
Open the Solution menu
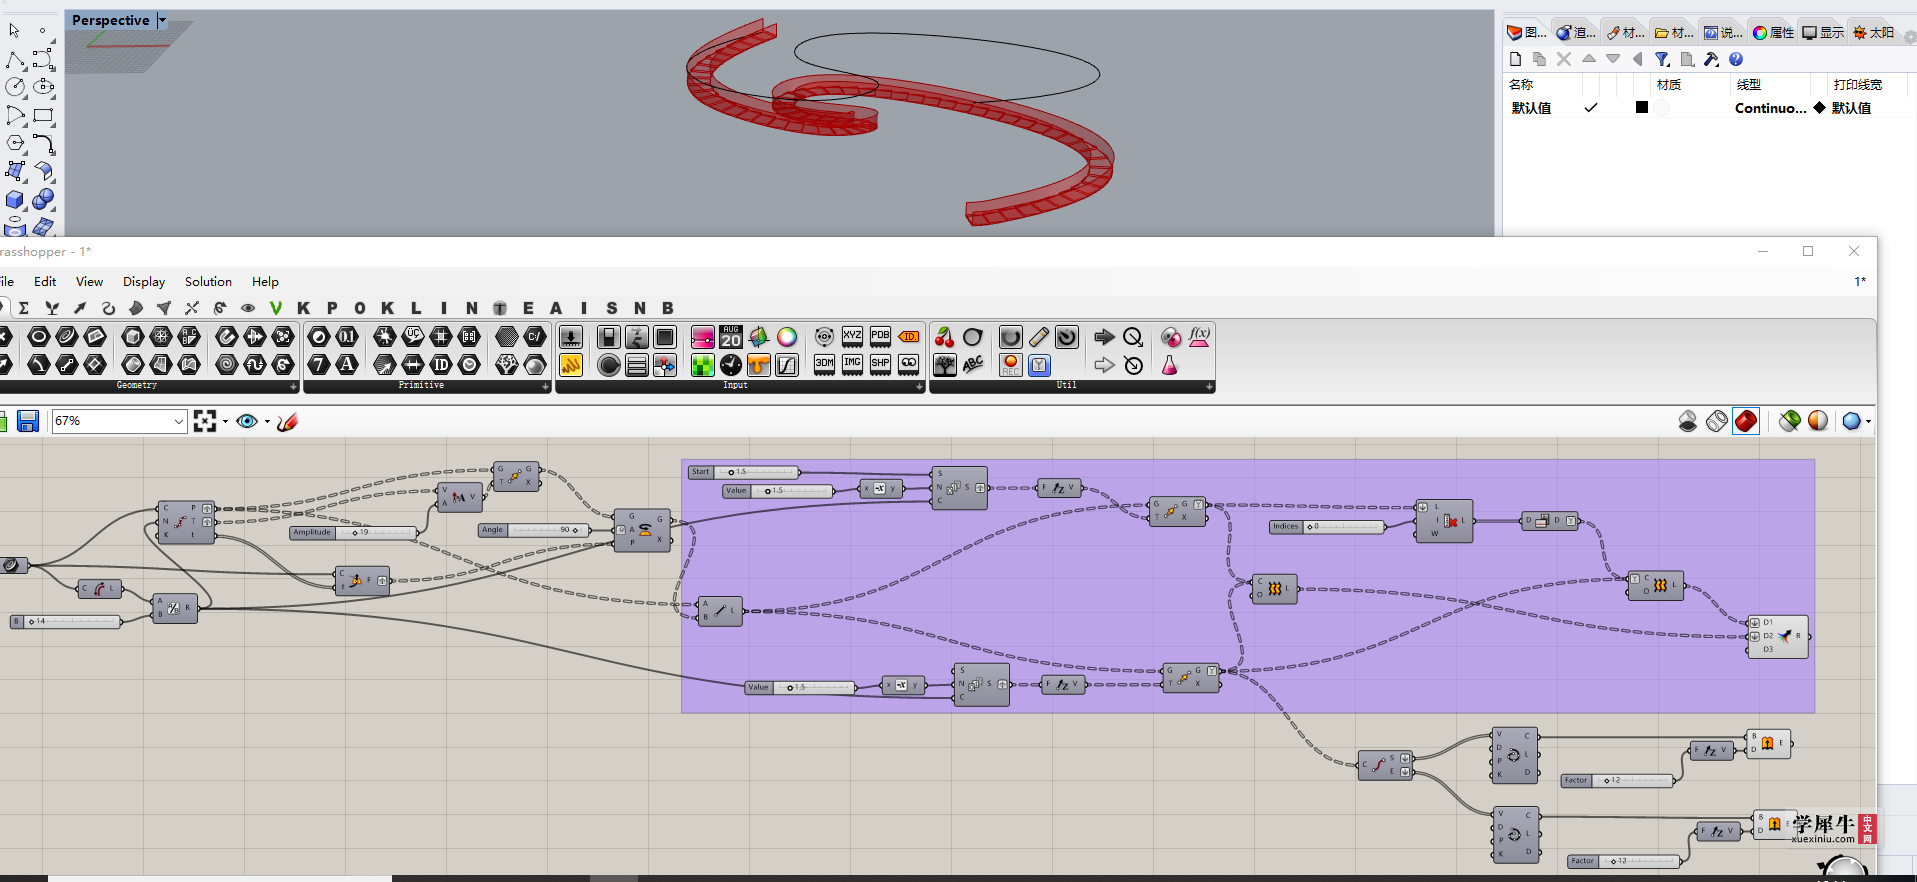click(x=208, y=282)
